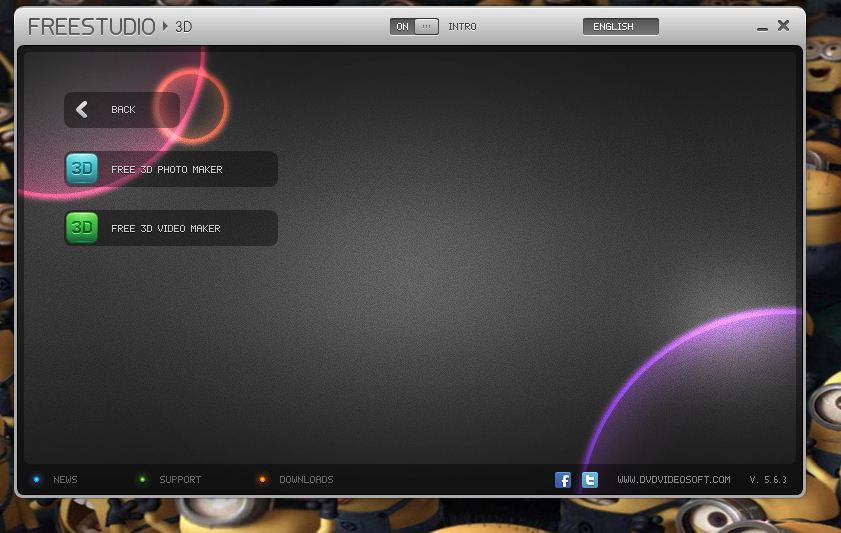Viewport: 841px width, 533px height.
Task: Minimize the Free Studio window
Action: [x=762, y=28]
